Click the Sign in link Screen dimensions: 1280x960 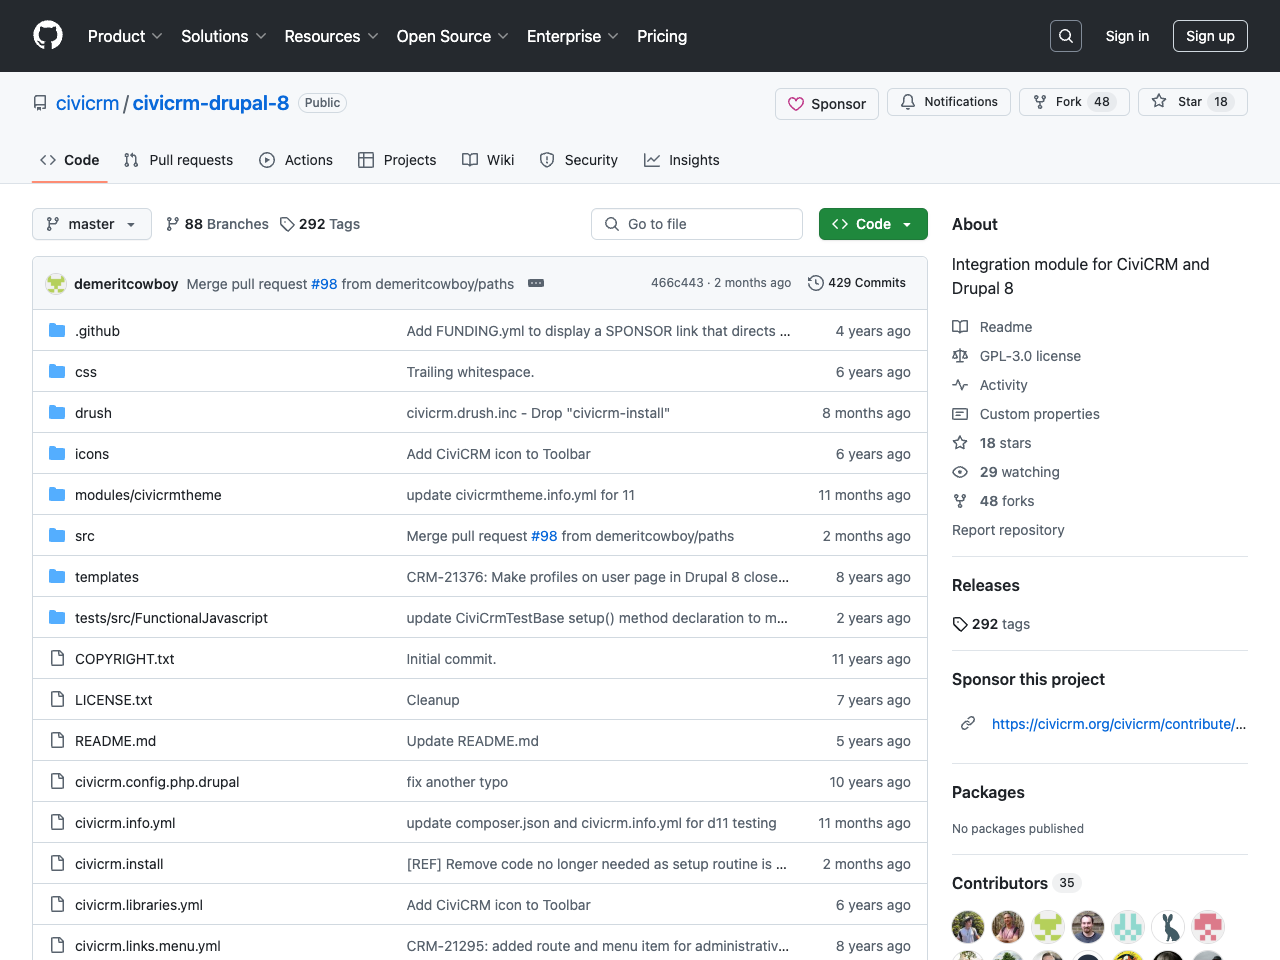coord(1127,36)
